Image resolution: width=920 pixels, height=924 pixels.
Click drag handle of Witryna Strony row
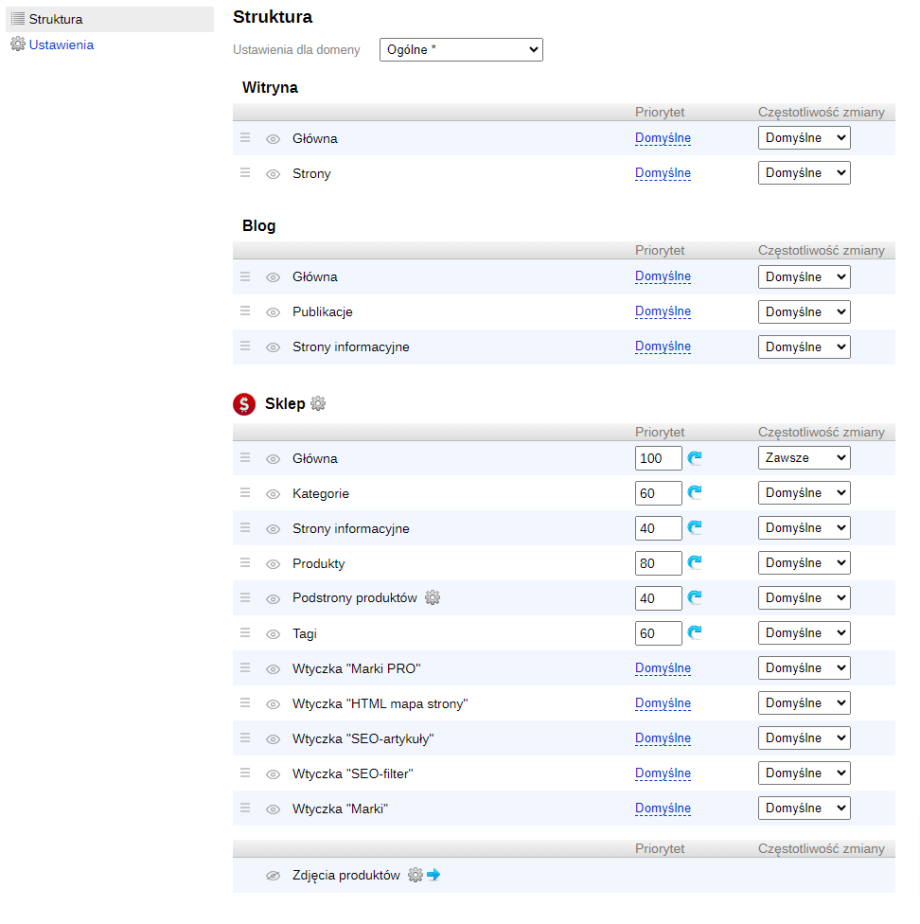click(x=245, y=173)
